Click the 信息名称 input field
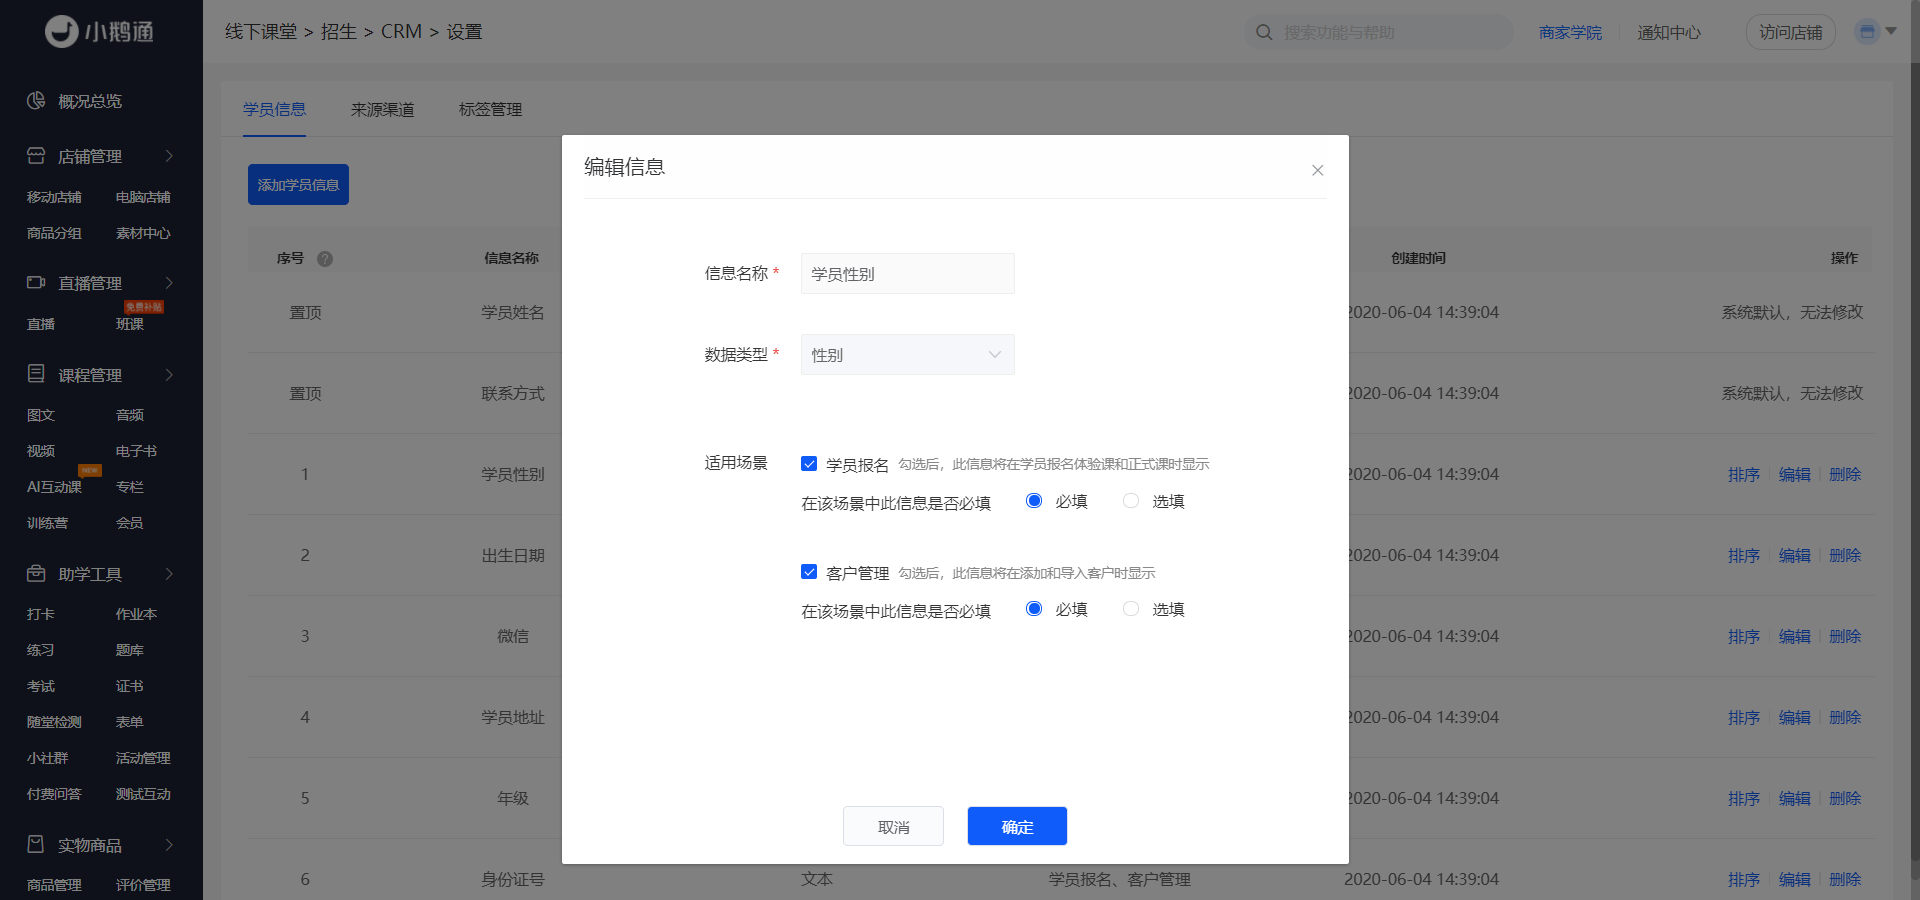Image resolution: width=1920 pixels, height=900 pixels. click(908, 274)
